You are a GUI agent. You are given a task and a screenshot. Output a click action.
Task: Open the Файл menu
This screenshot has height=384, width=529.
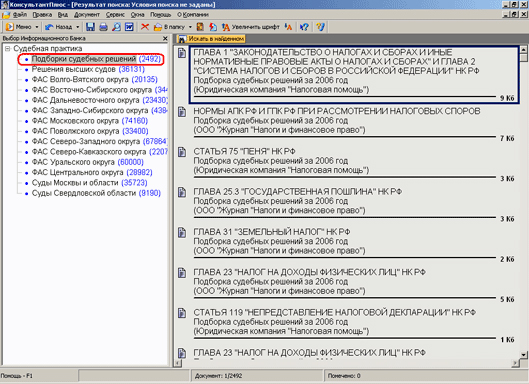coord(20,15)
